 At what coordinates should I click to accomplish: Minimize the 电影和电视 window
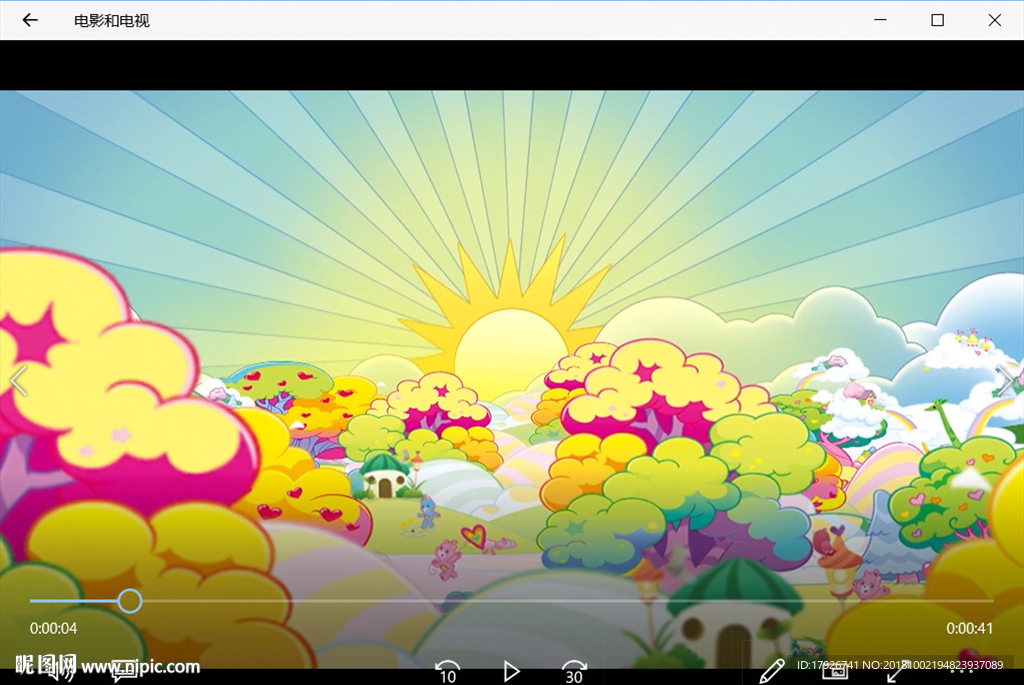pos(880,20)
